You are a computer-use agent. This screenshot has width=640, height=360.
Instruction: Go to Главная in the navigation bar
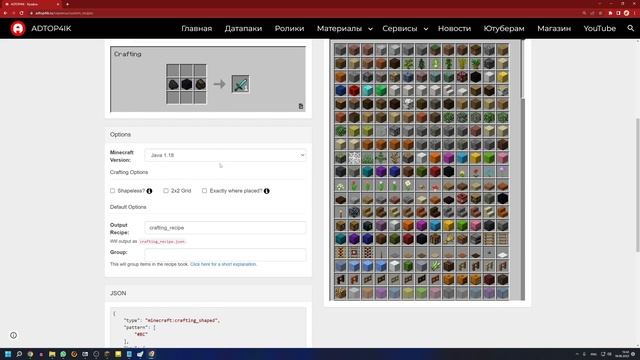click(197, 29)
